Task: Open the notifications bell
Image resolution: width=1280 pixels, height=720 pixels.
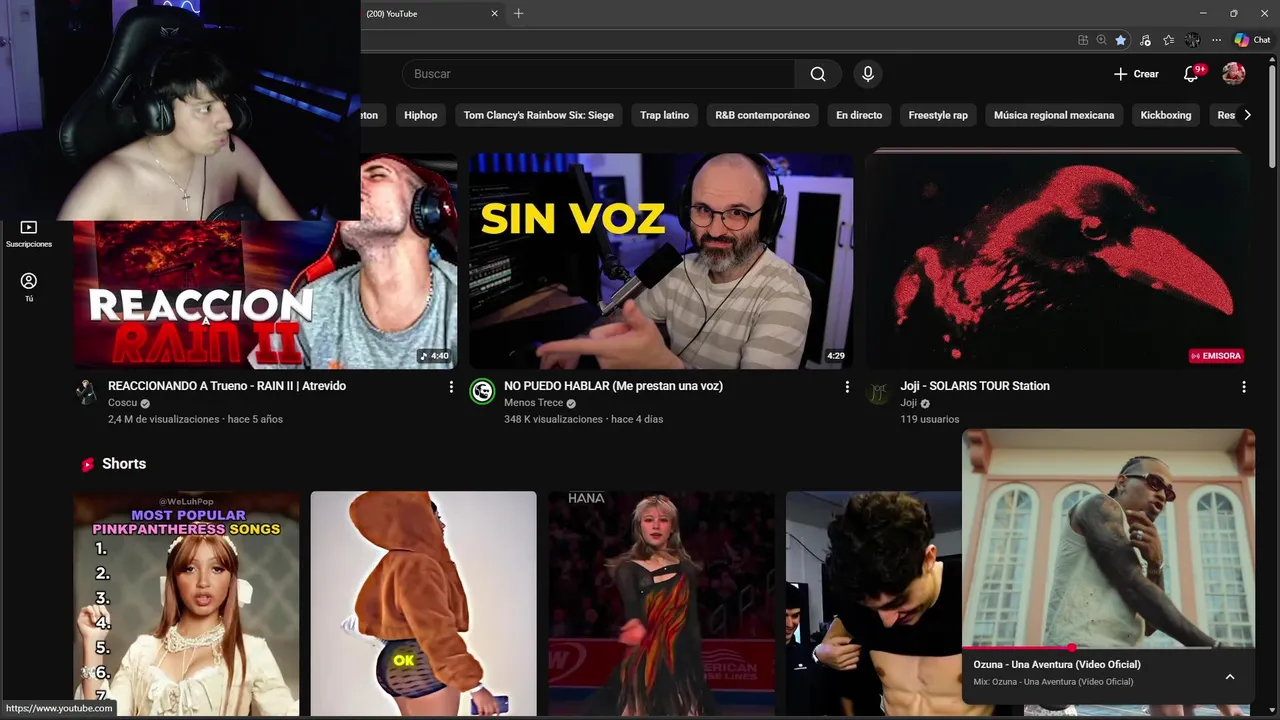Action: (1190, 74)
